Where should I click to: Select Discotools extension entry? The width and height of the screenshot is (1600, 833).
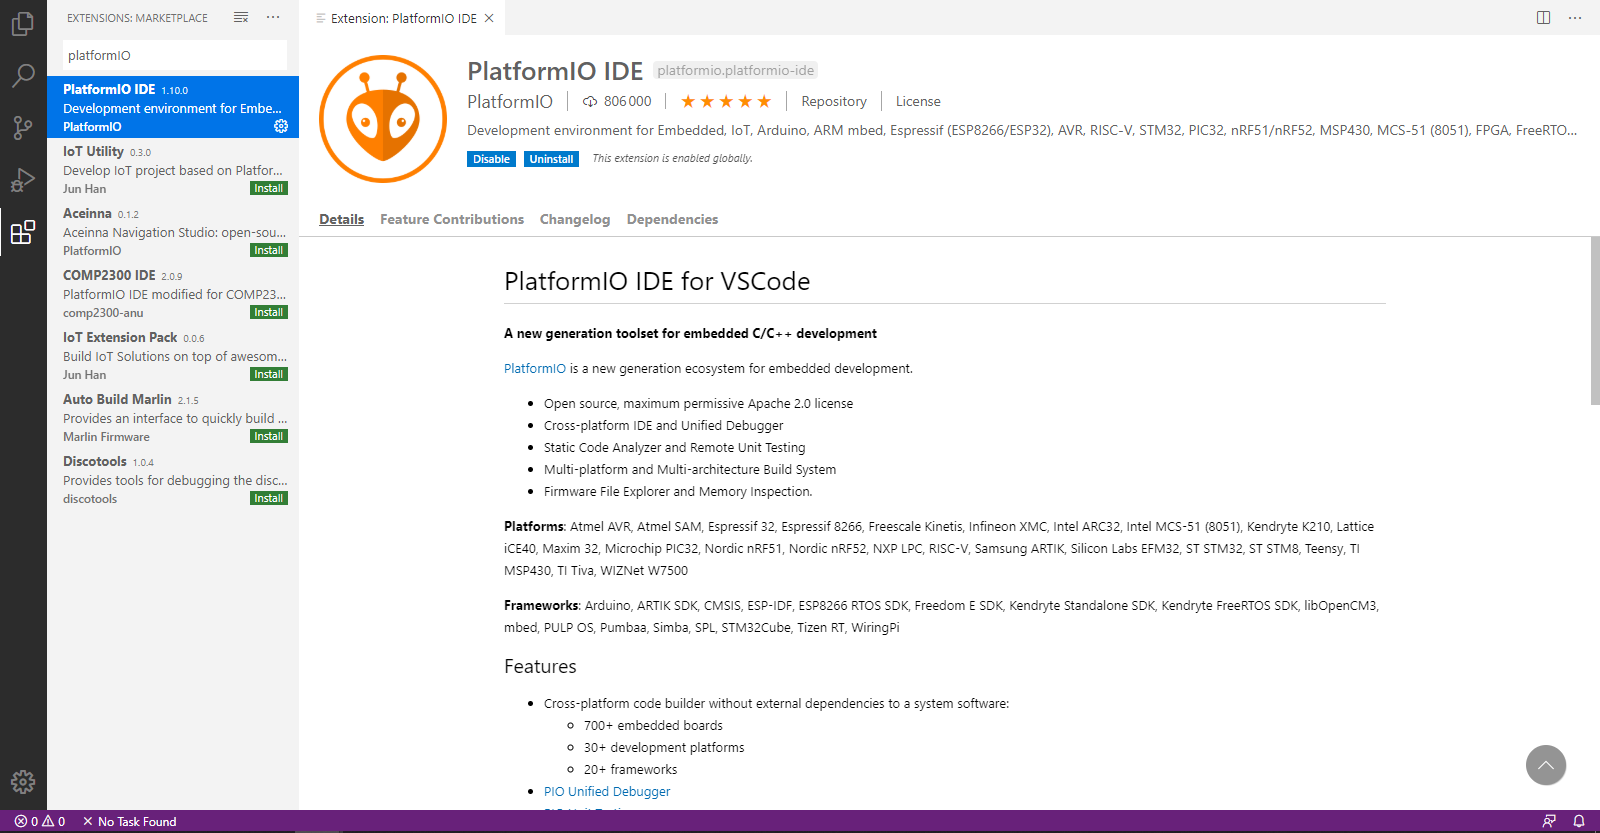[173, 479]
